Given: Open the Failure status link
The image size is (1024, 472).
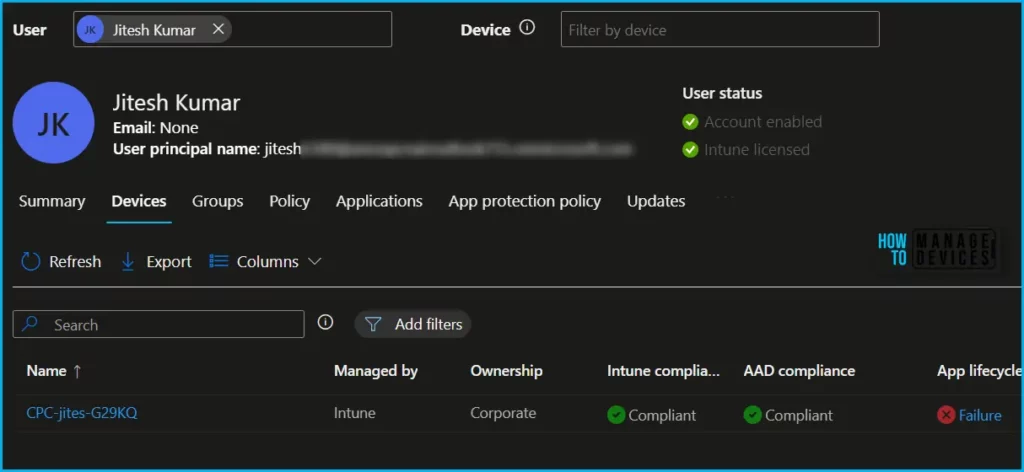Looking at the screenshot, I should click(980, 415).
